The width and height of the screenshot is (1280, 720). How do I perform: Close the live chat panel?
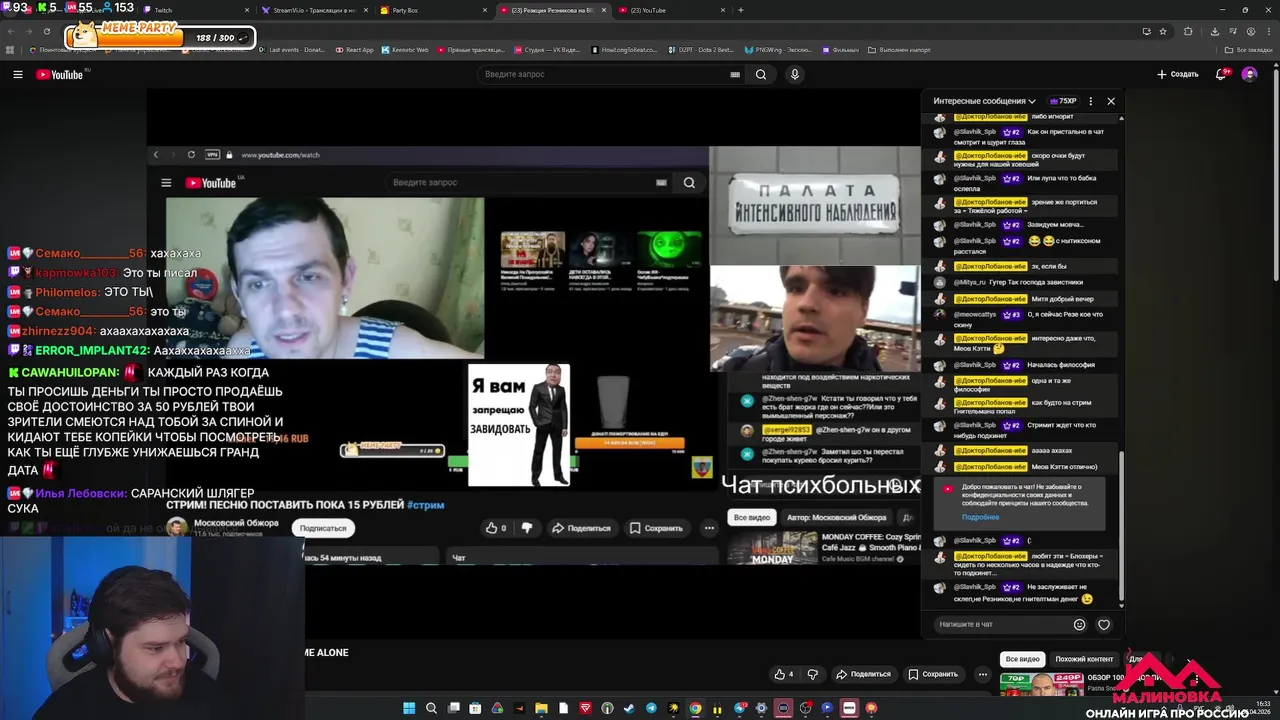click(x=1110, y=101)
